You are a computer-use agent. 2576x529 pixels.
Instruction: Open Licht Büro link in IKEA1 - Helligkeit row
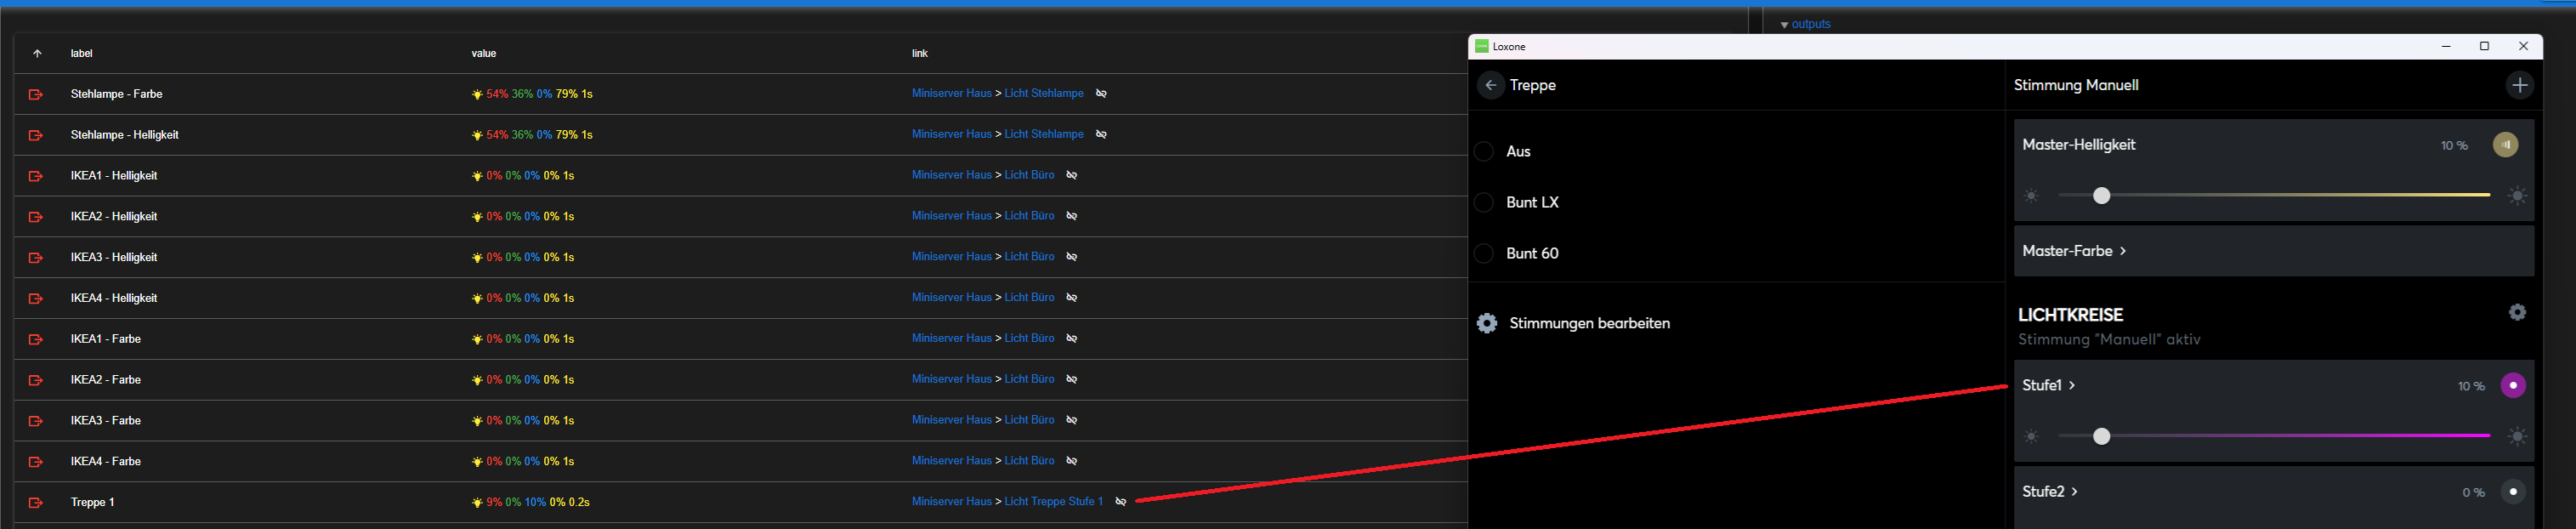tap(1030, 175)
